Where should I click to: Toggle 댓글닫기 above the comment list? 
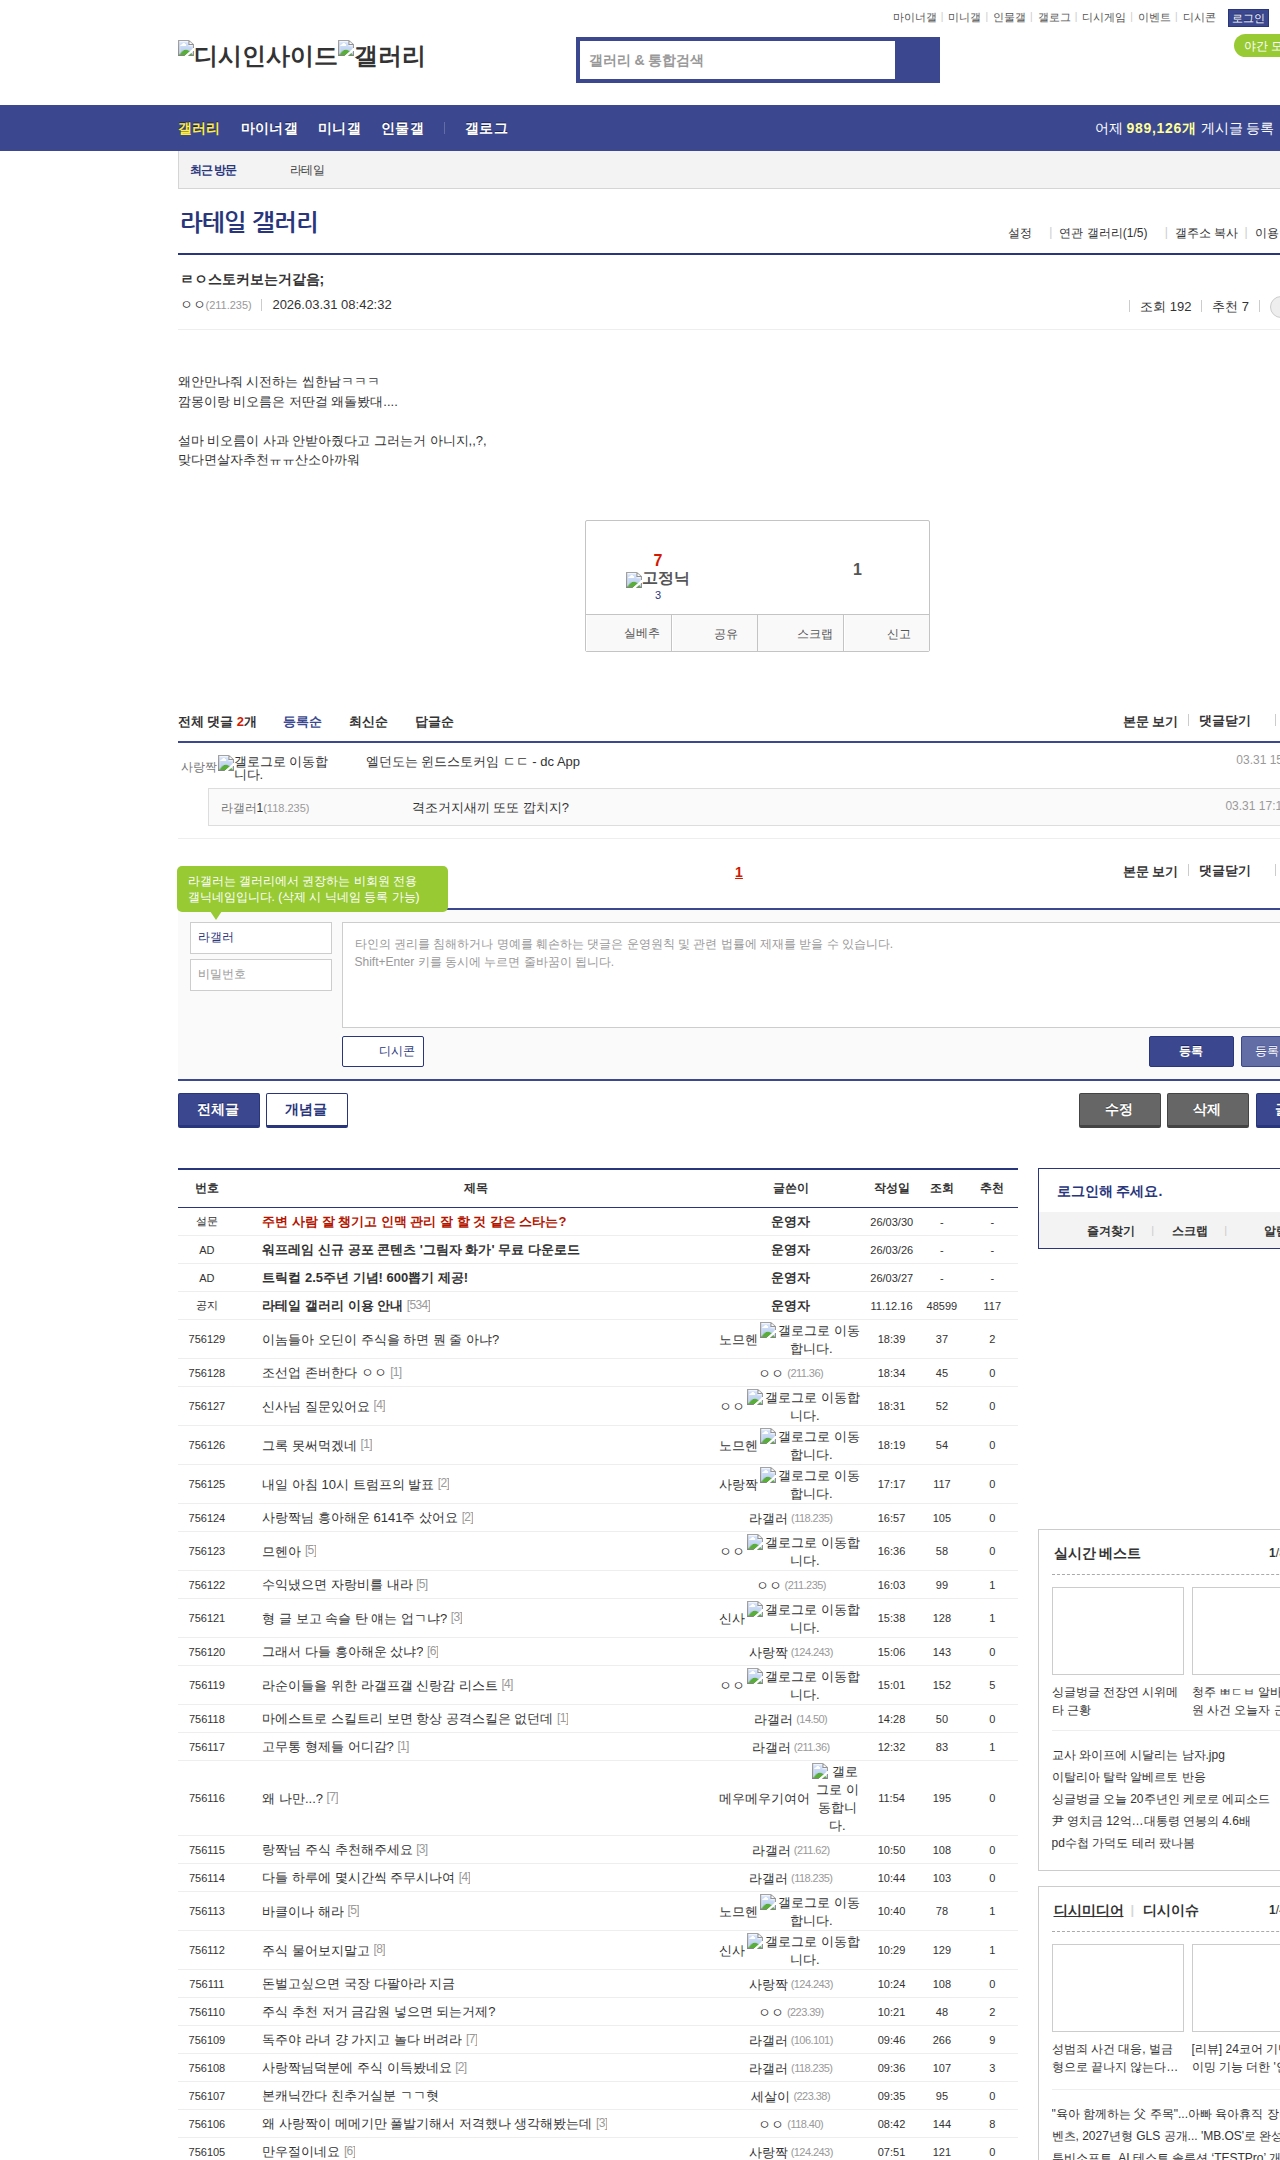[x=1224, y=721]
